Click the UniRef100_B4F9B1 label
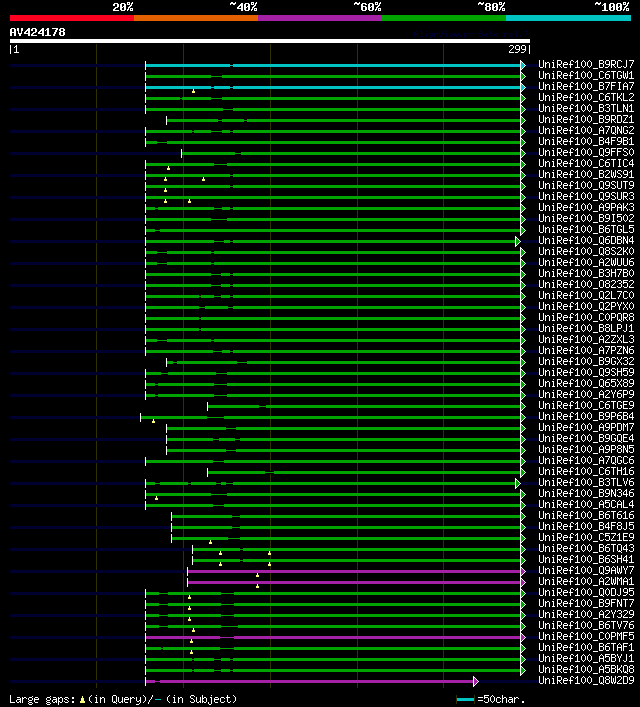The height and width of the screenshot is (707, 640). (586, 141)
